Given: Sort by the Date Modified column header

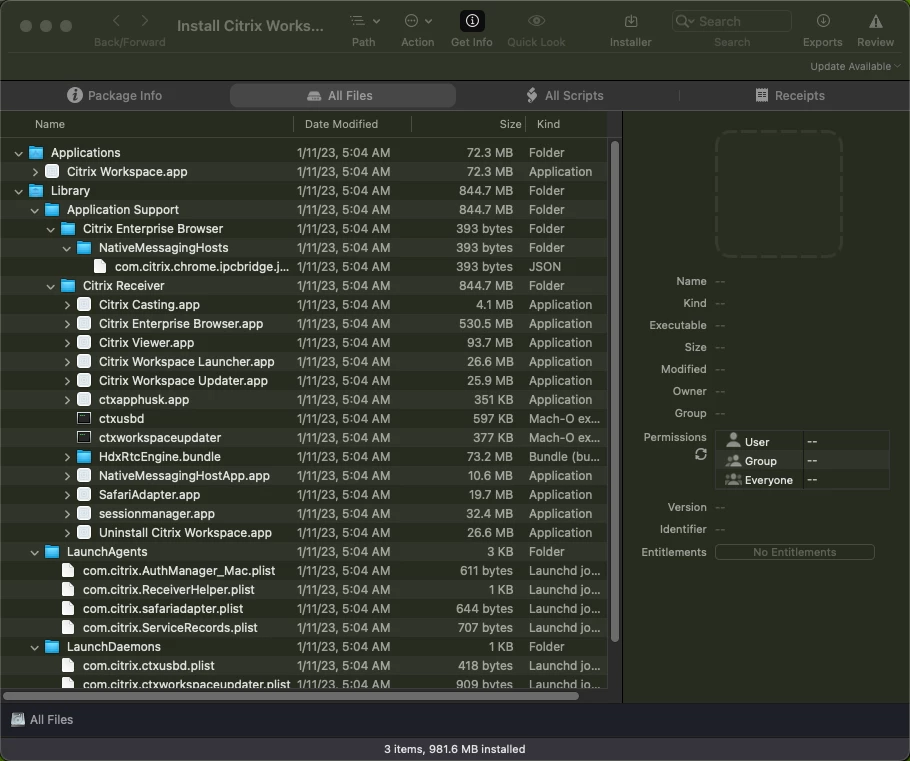Looking at the screenshot, I should (352, 124).
